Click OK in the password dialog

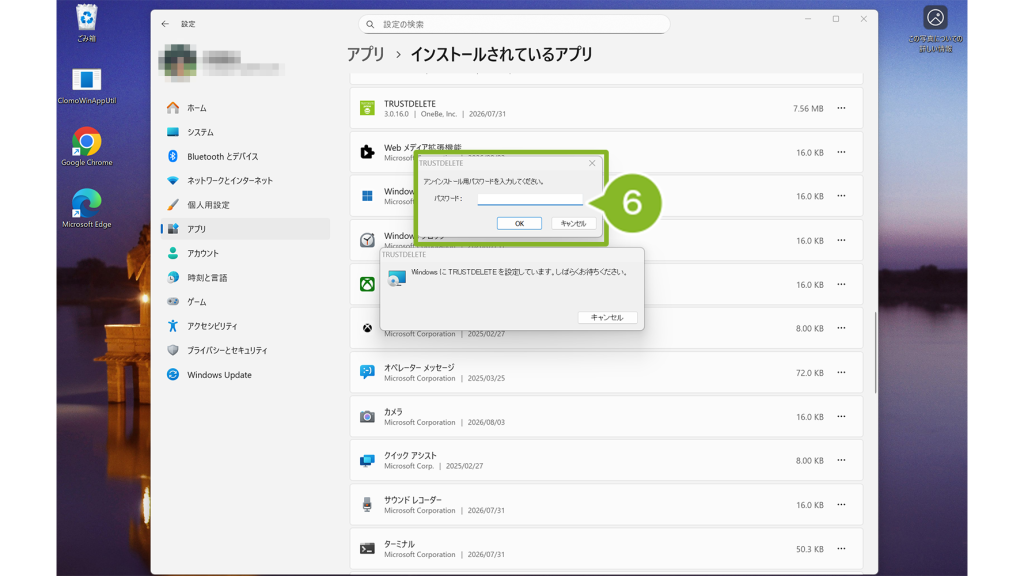pyautogui.click(x=519, y=223)
